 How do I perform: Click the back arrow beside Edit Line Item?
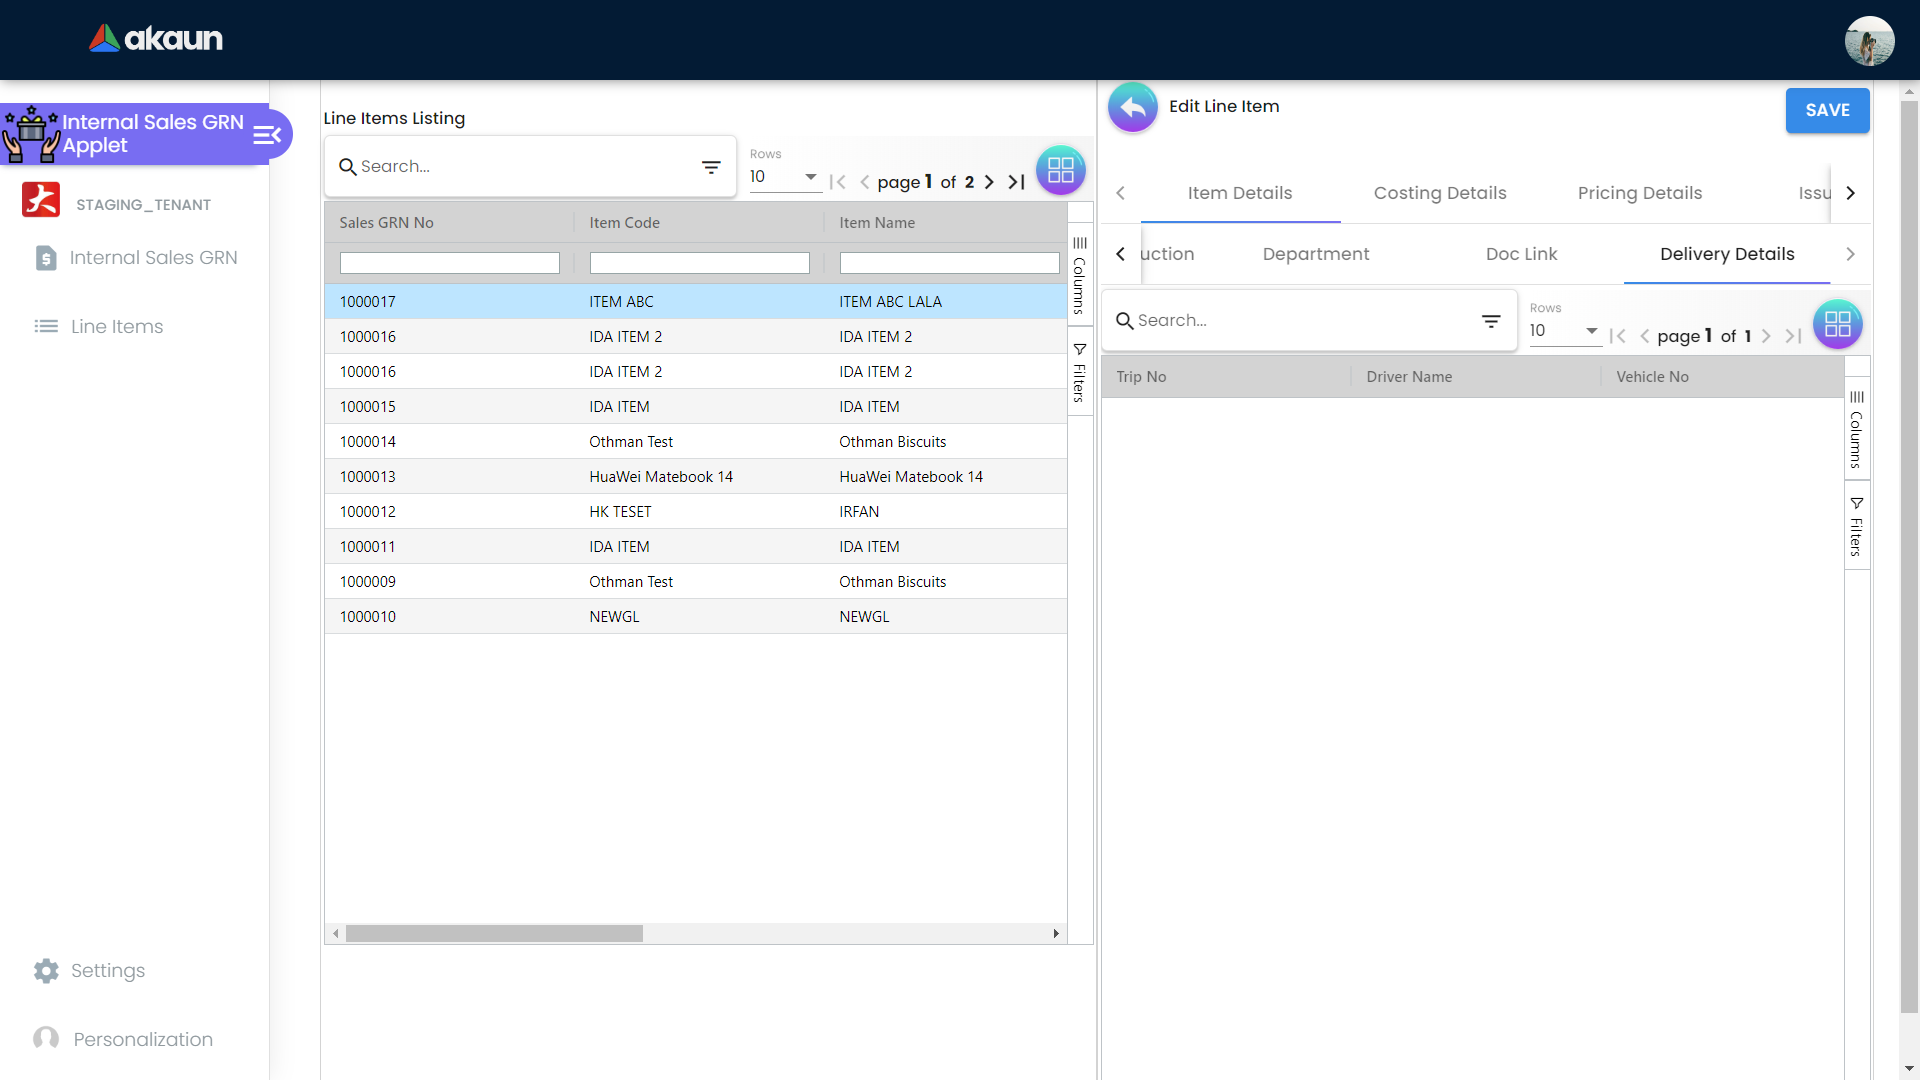point(1132,107)
